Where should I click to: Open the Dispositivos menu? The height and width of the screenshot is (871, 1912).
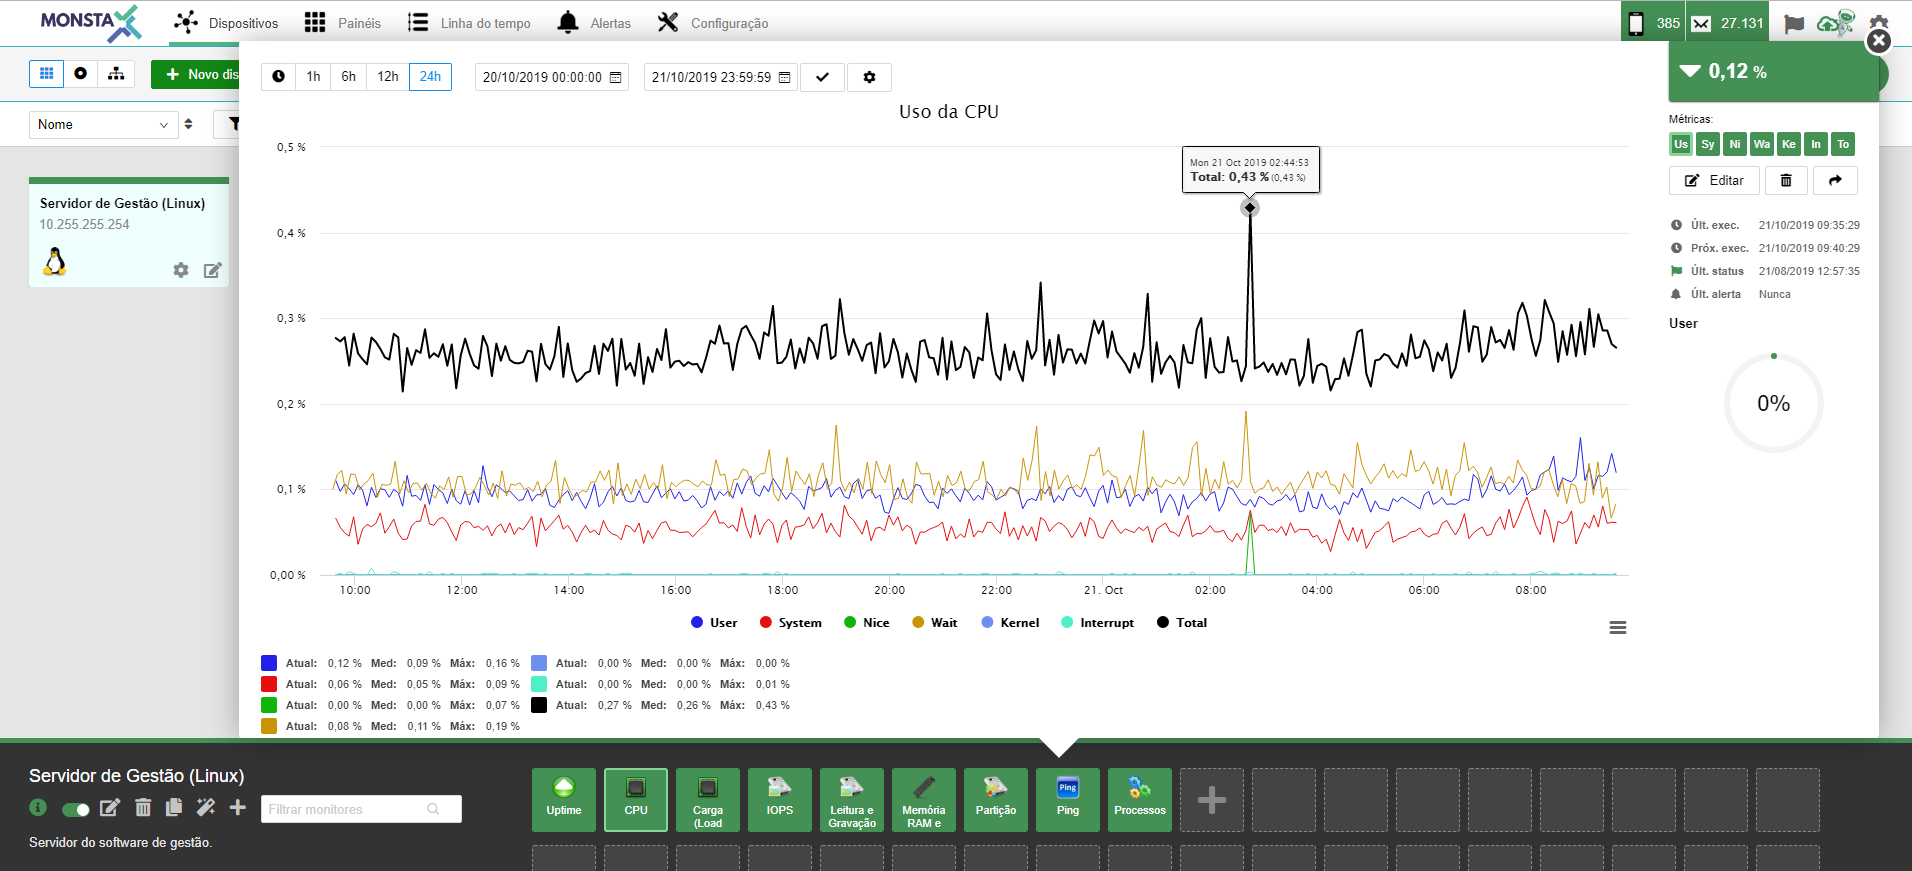226,23
